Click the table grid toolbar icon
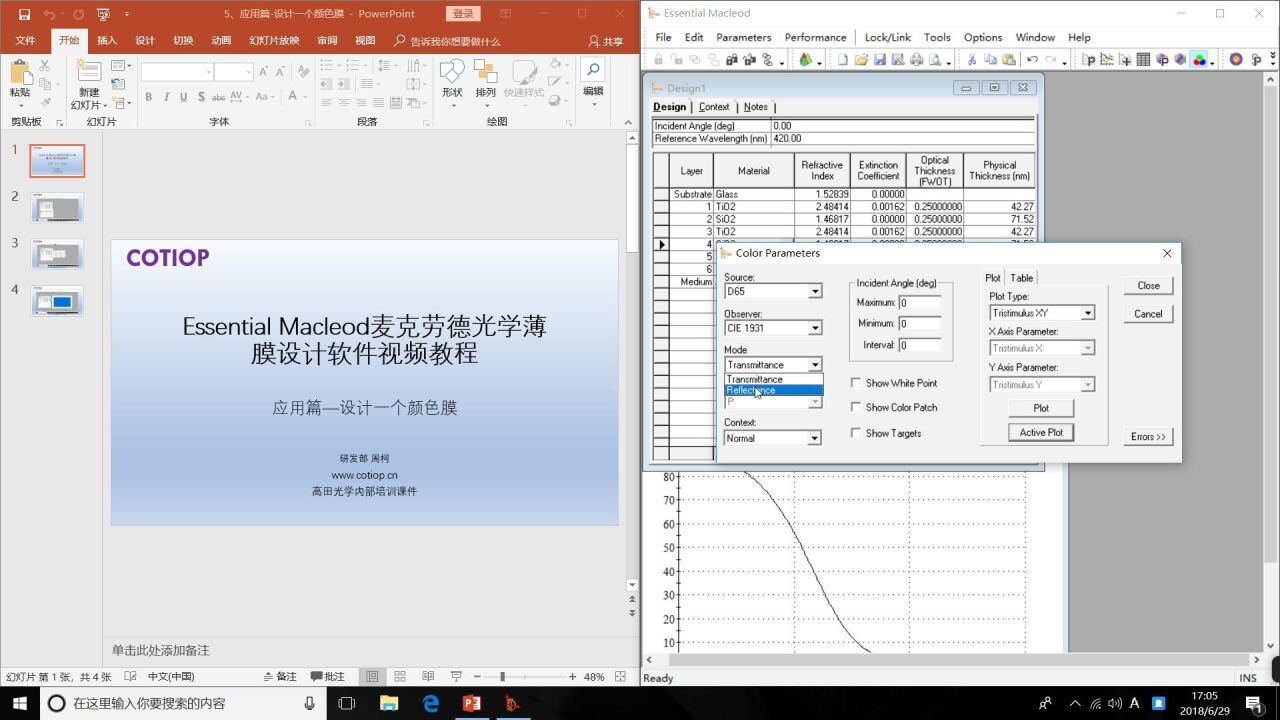Screen dimensions: 1280x720 click(1143, 60)
